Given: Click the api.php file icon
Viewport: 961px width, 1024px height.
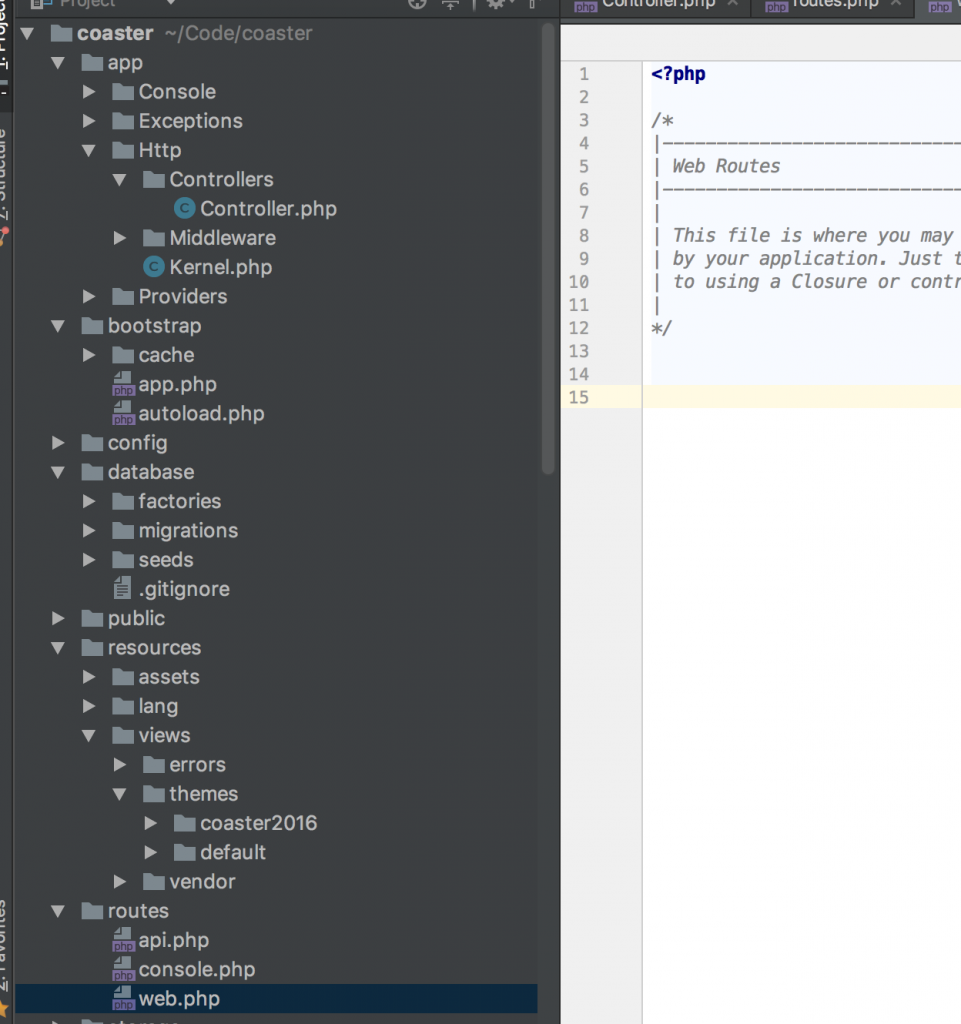Looking at the screenshot, I should [x=123, y=941].
